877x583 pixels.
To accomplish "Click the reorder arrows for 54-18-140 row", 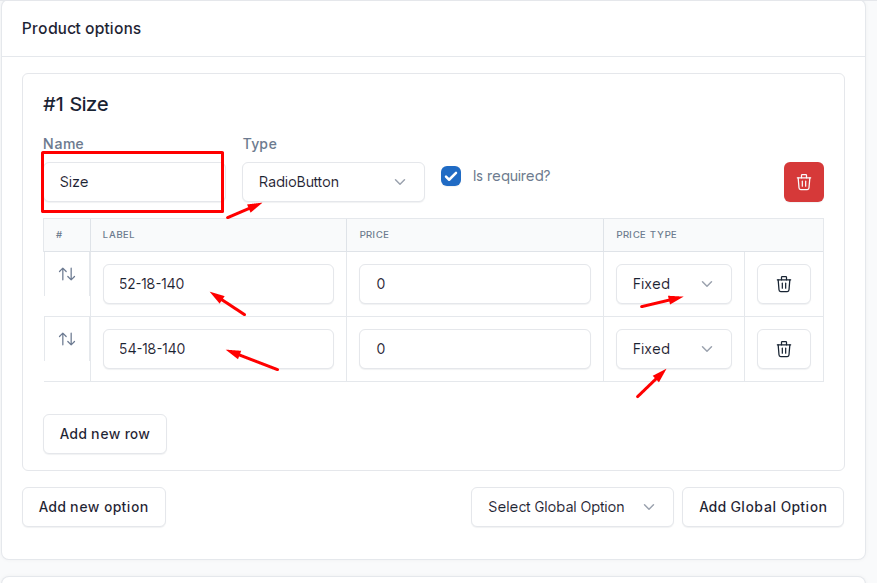I will pyautogui.click(x=67, y=339).
